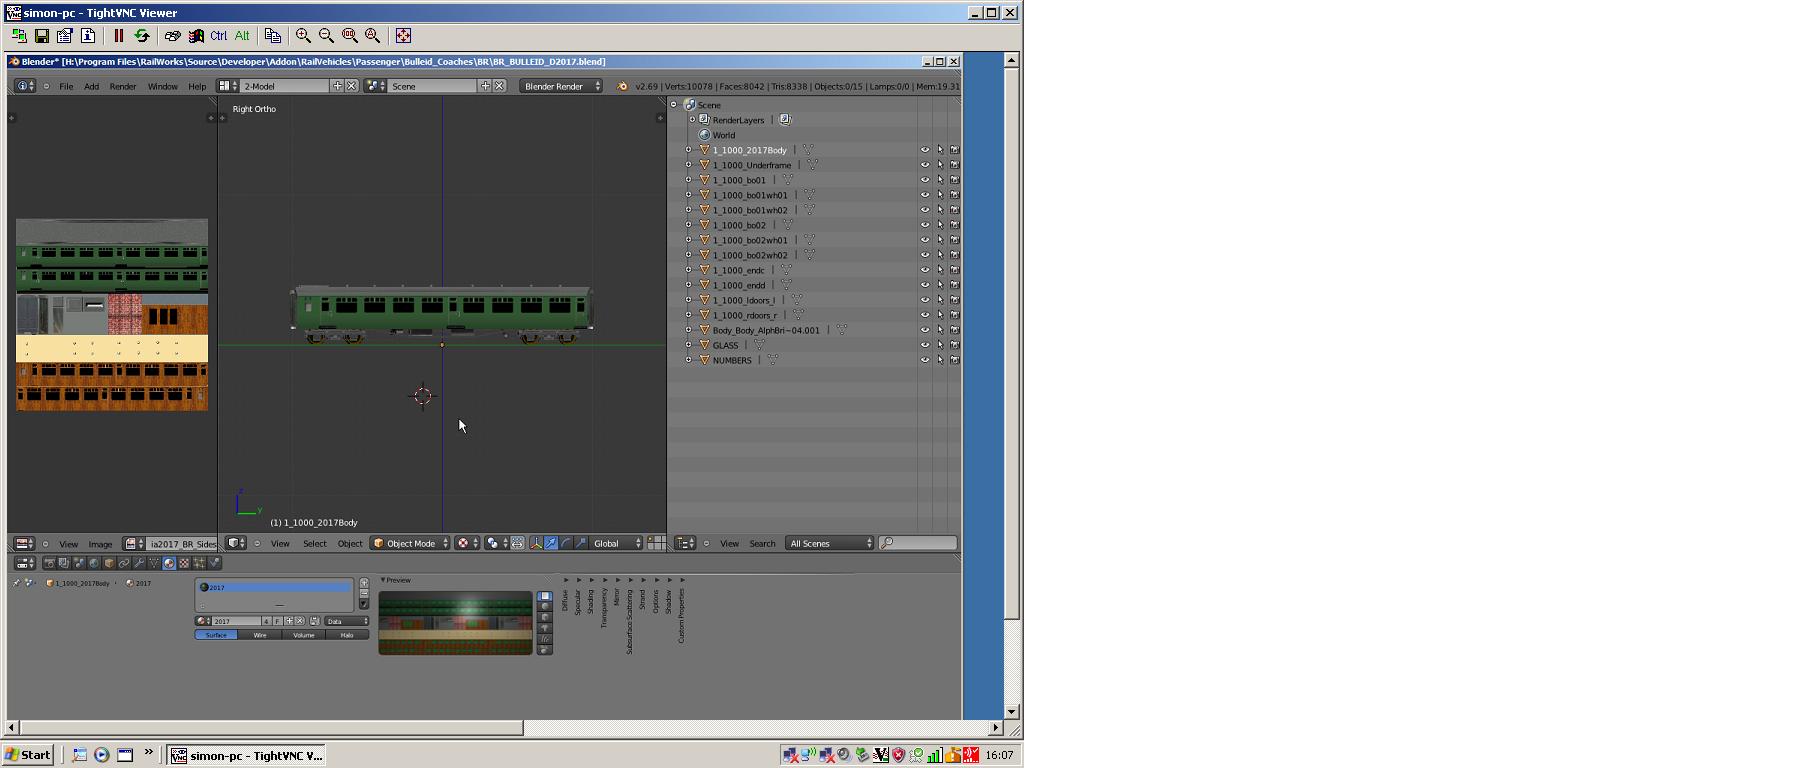Click TightVNC transfer files icon
This screenshot has width=1800, height=768.
click(x=273, y=35)
